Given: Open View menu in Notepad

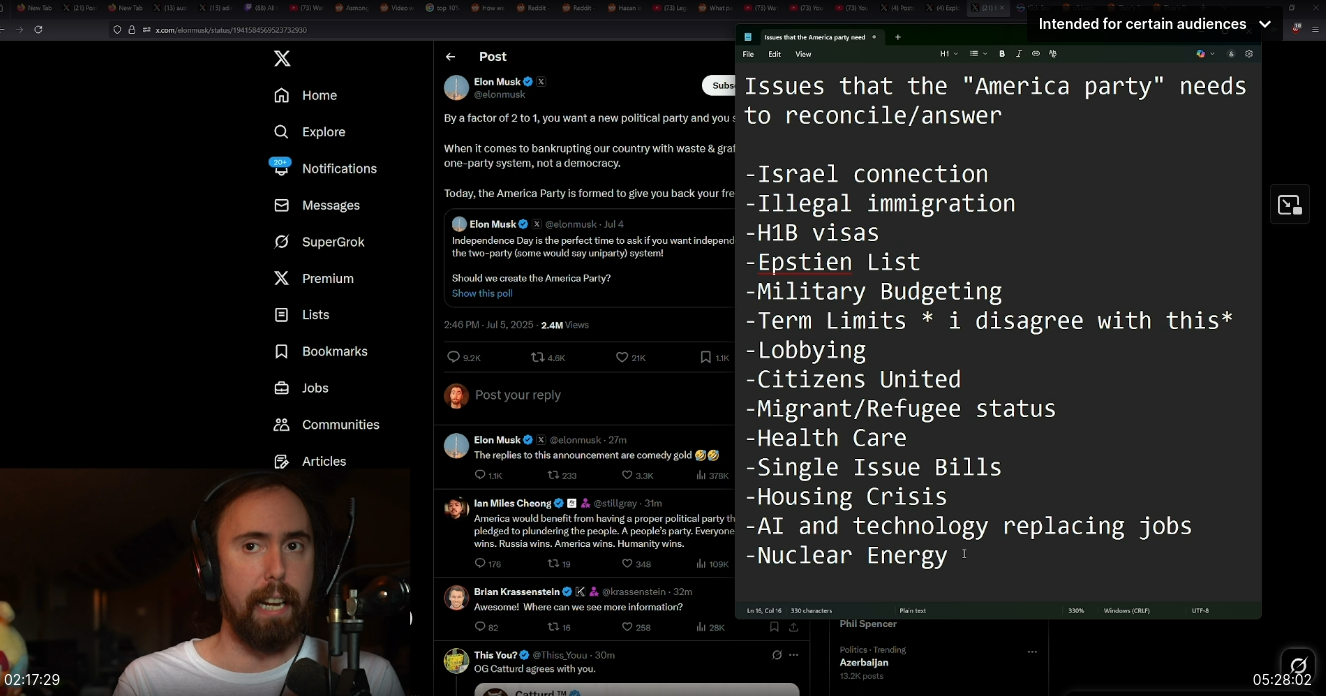Looking at the screenshot, I should (803, 54).
